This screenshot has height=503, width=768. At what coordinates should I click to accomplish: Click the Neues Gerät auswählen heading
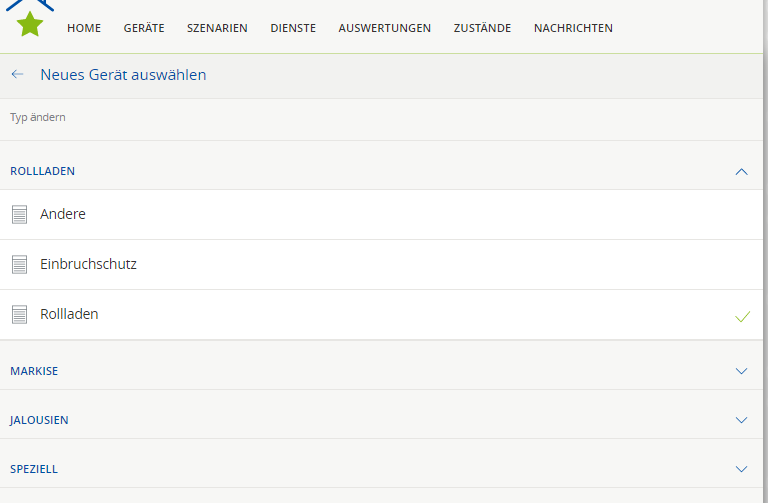click(x=123, y=75)
